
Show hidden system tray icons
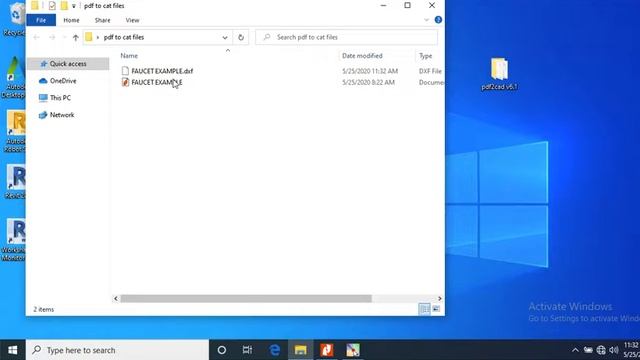point(575,350)
